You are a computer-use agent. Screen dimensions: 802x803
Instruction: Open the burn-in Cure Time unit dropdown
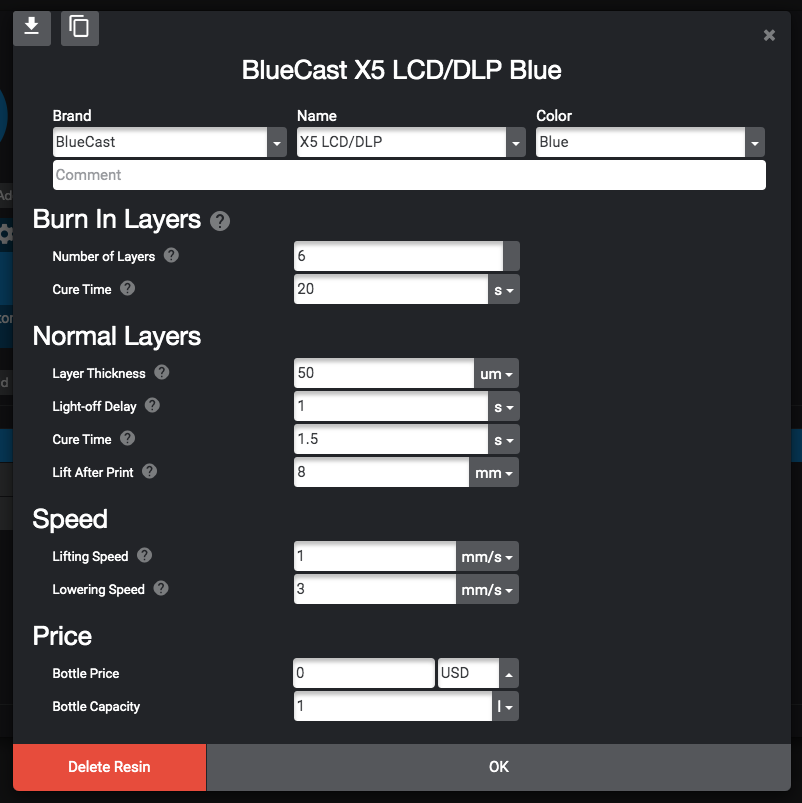[x=504, y=289]
